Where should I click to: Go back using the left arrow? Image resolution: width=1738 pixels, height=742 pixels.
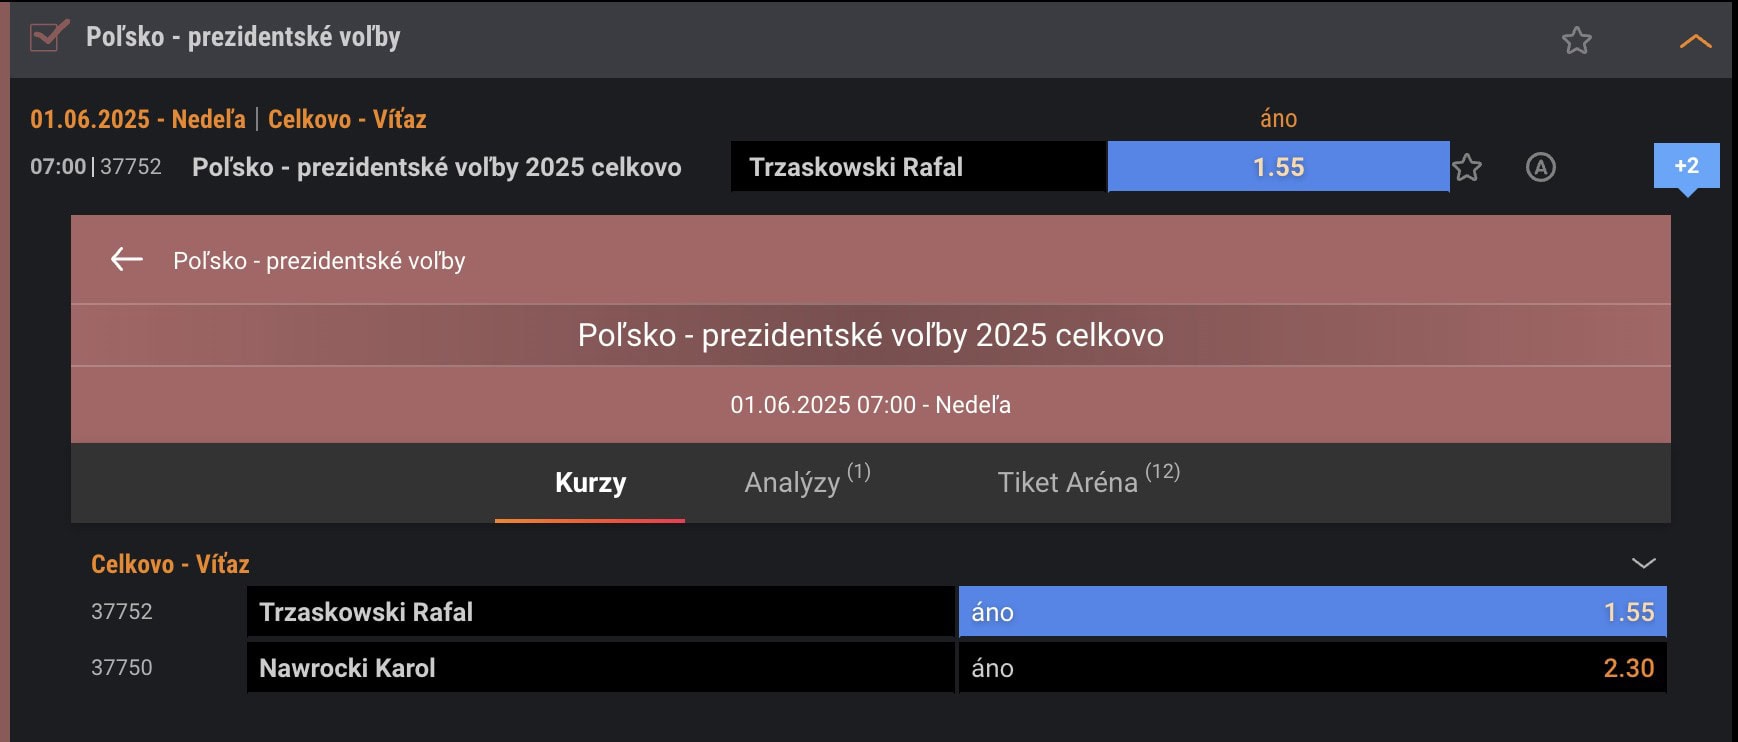[127, 260]
